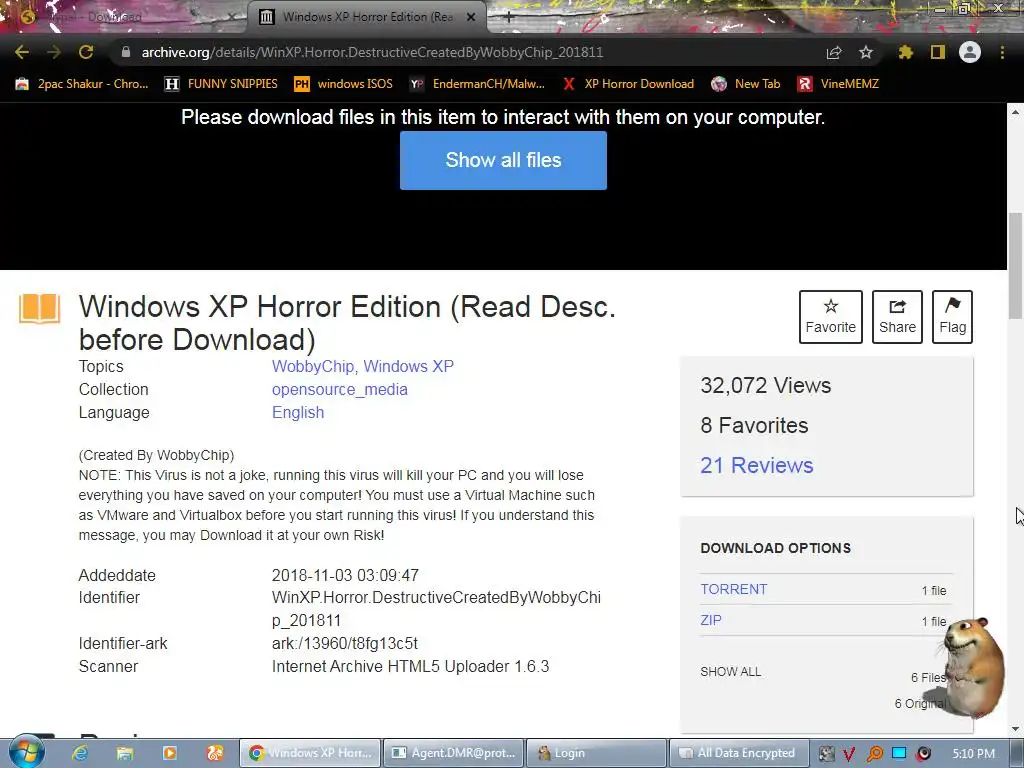
Task: Click the Show all files button
Action: coord(503,160)
